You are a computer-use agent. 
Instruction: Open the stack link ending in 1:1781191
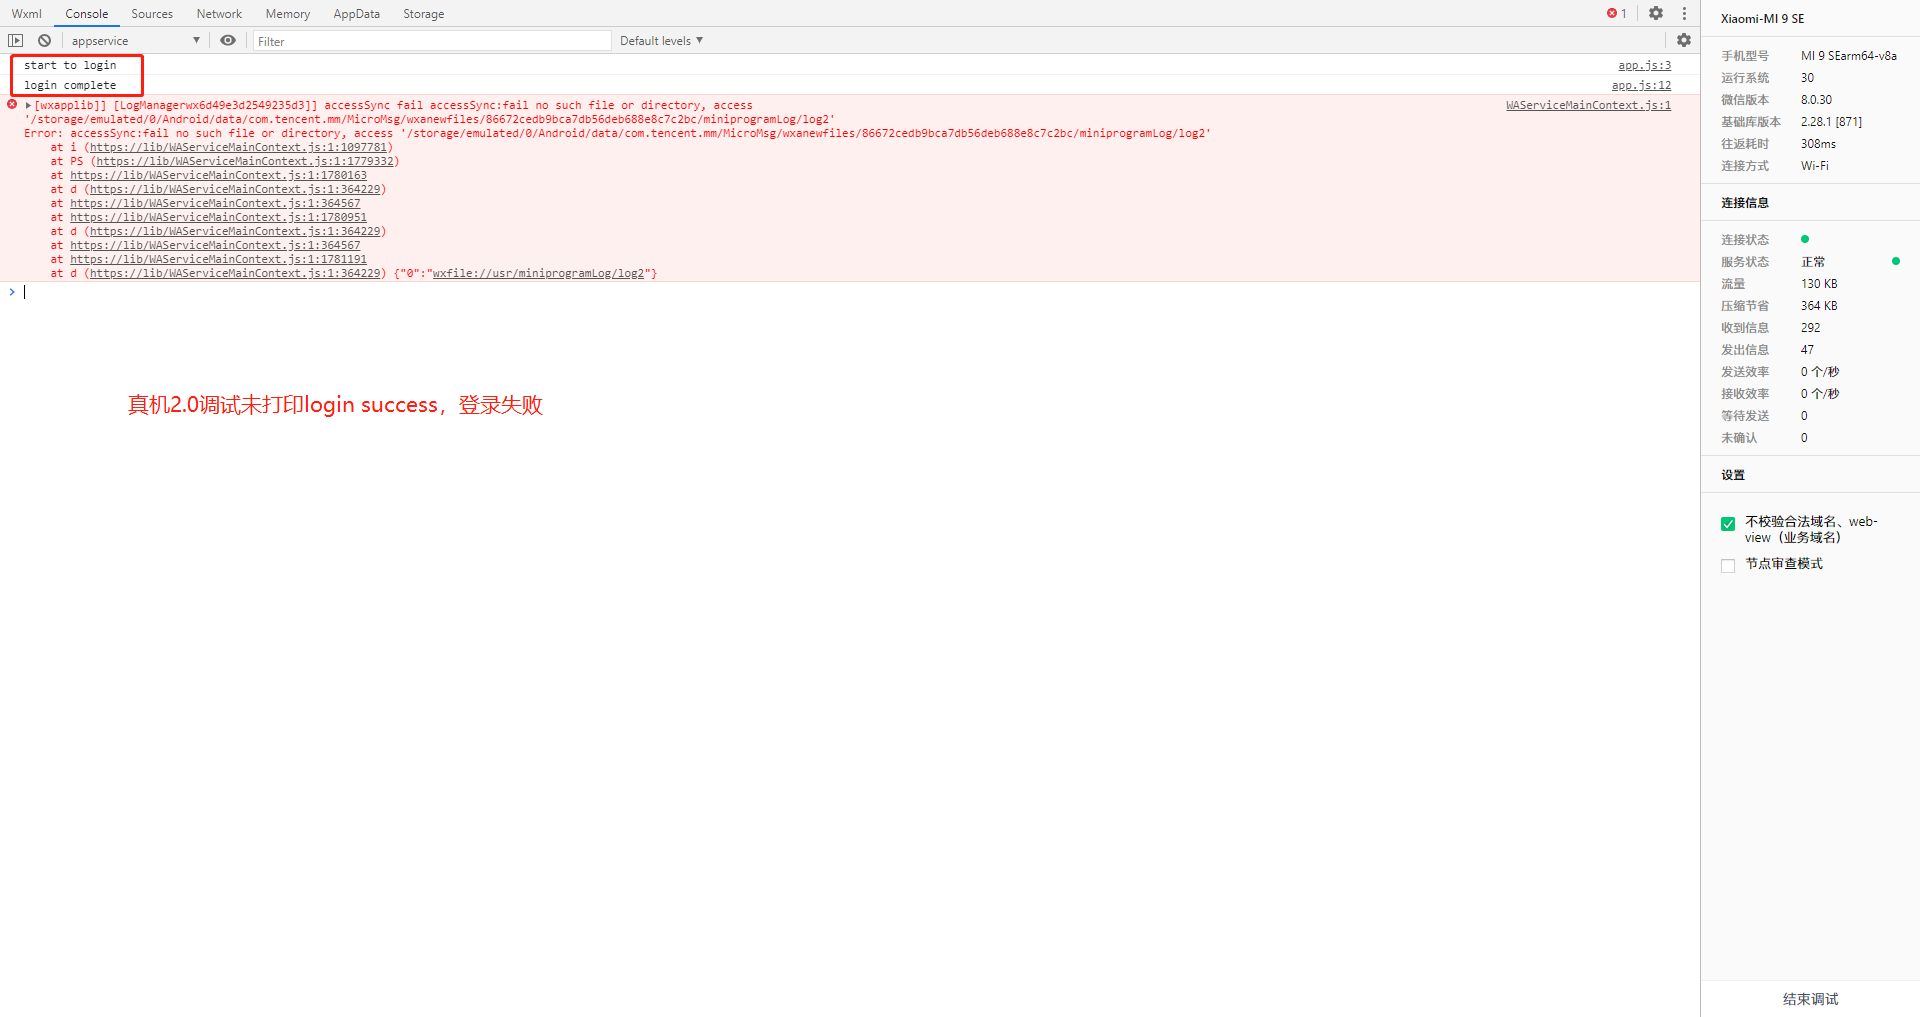pyautogui.click(x=218, y=259)
